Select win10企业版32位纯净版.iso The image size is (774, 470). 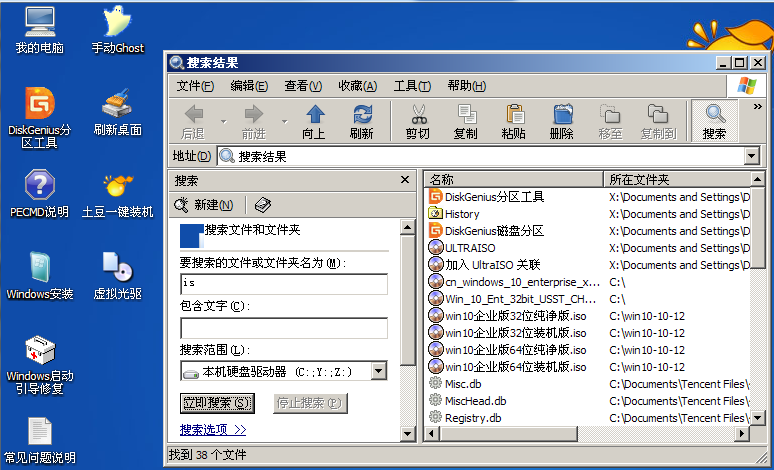pyautogui.click(x=507, y=316)
